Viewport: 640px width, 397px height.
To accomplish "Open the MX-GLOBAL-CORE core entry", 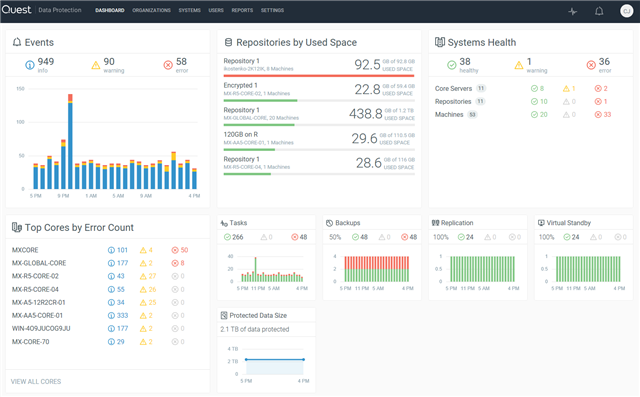I will coord(39,263).
